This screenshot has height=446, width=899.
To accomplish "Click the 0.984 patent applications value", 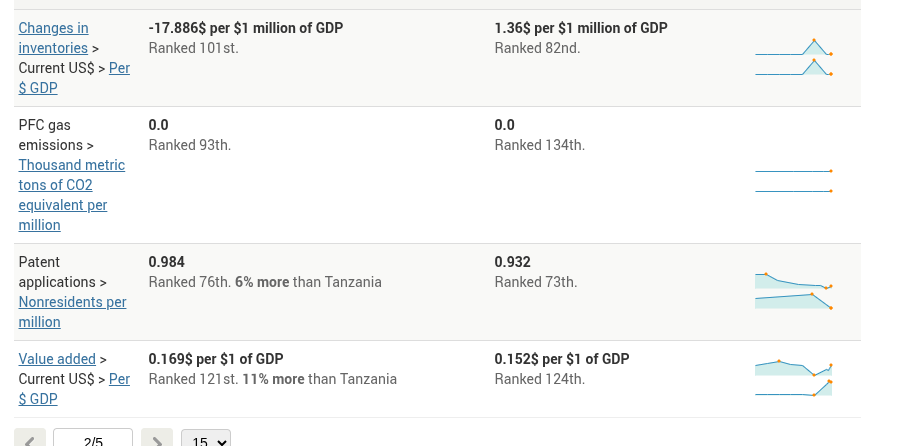I will (167, 262).
